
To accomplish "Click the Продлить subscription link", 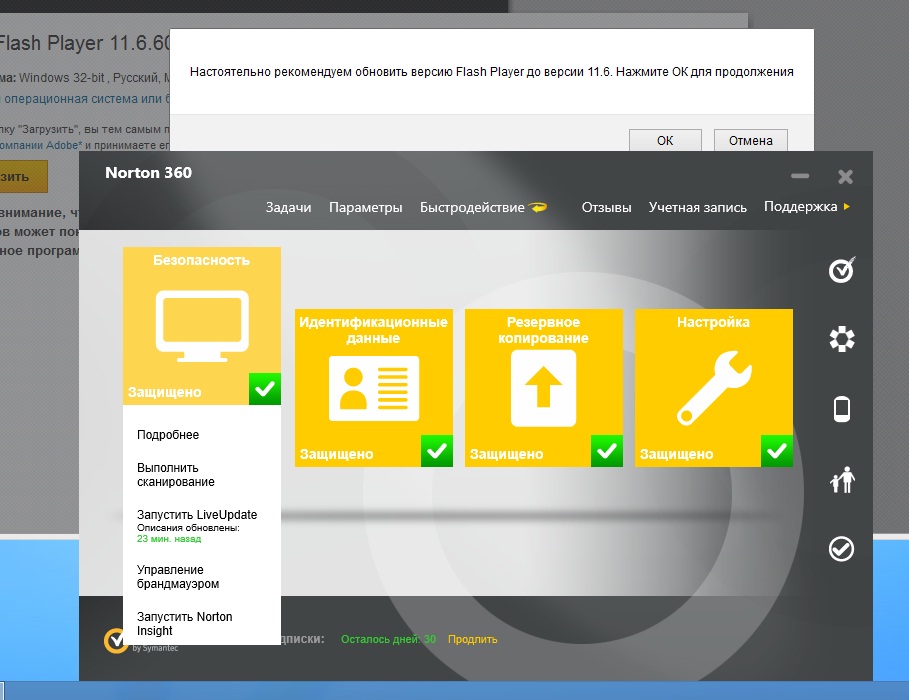I will coord(472,639).
